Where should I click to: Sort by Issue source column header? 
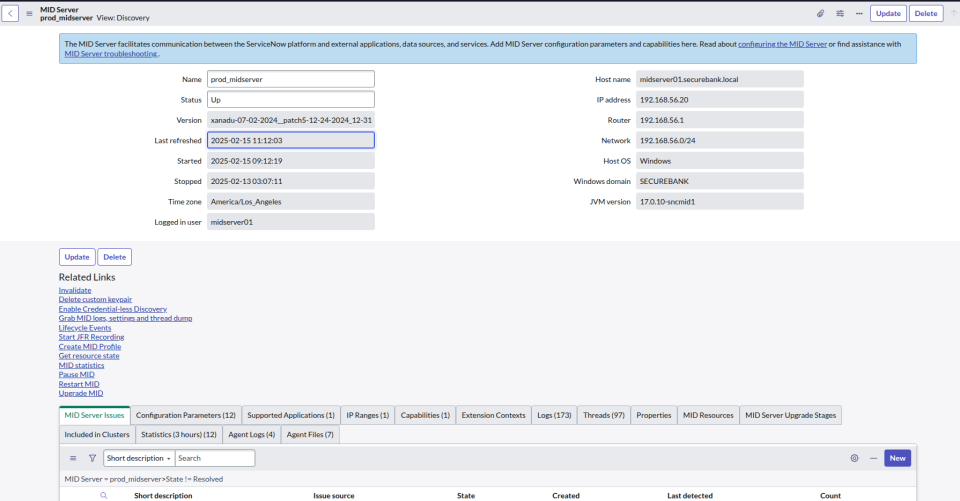tap(334, 495)
